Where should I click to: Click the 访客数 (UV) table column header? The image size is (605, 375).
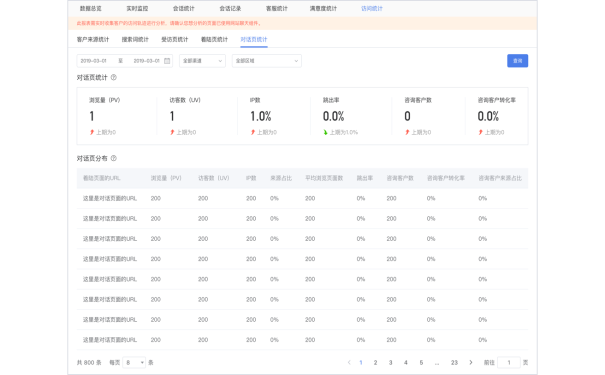(214, 178)
